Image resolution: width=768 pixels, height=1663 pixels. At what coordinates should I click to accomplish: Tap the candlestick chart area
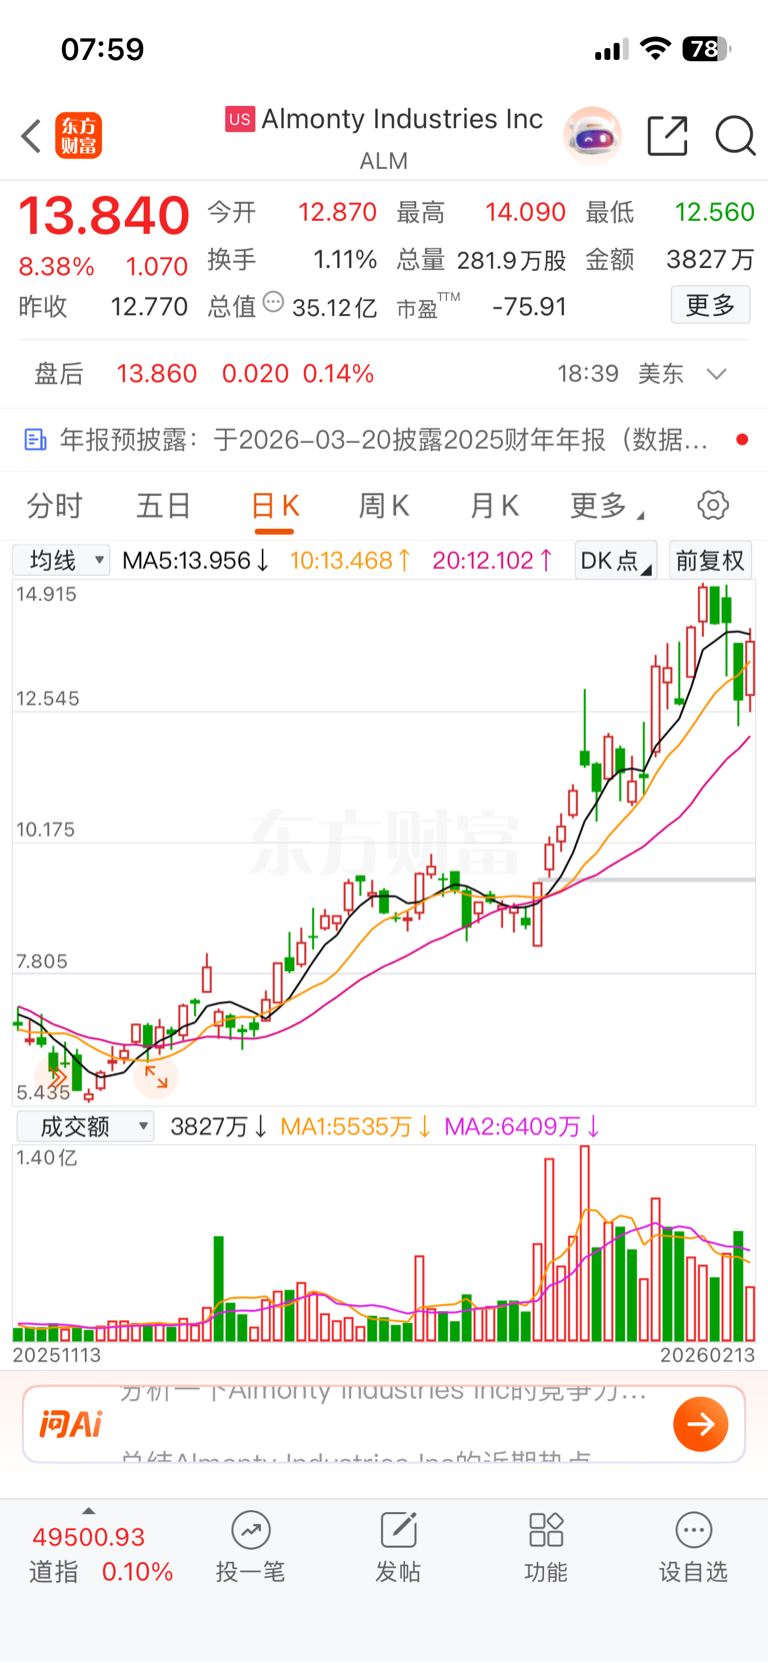tap(384, 843)
